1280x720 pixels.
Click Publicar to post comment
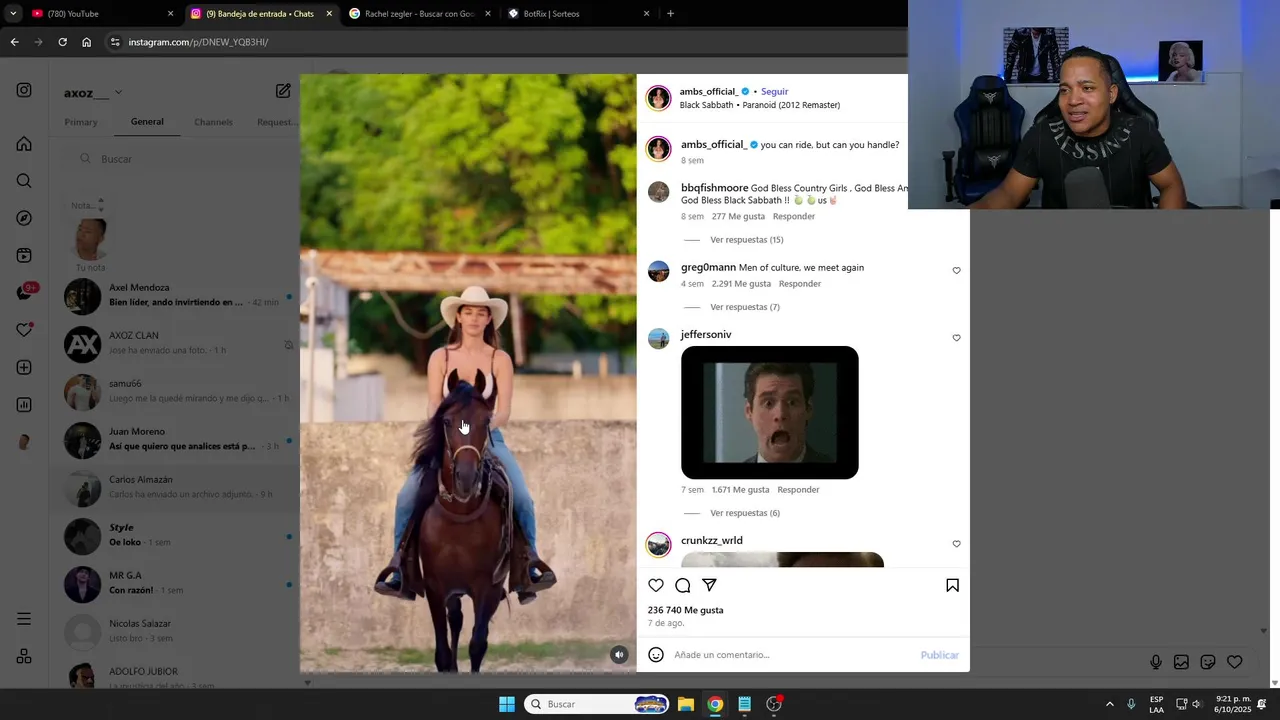[x=939, y=655]
